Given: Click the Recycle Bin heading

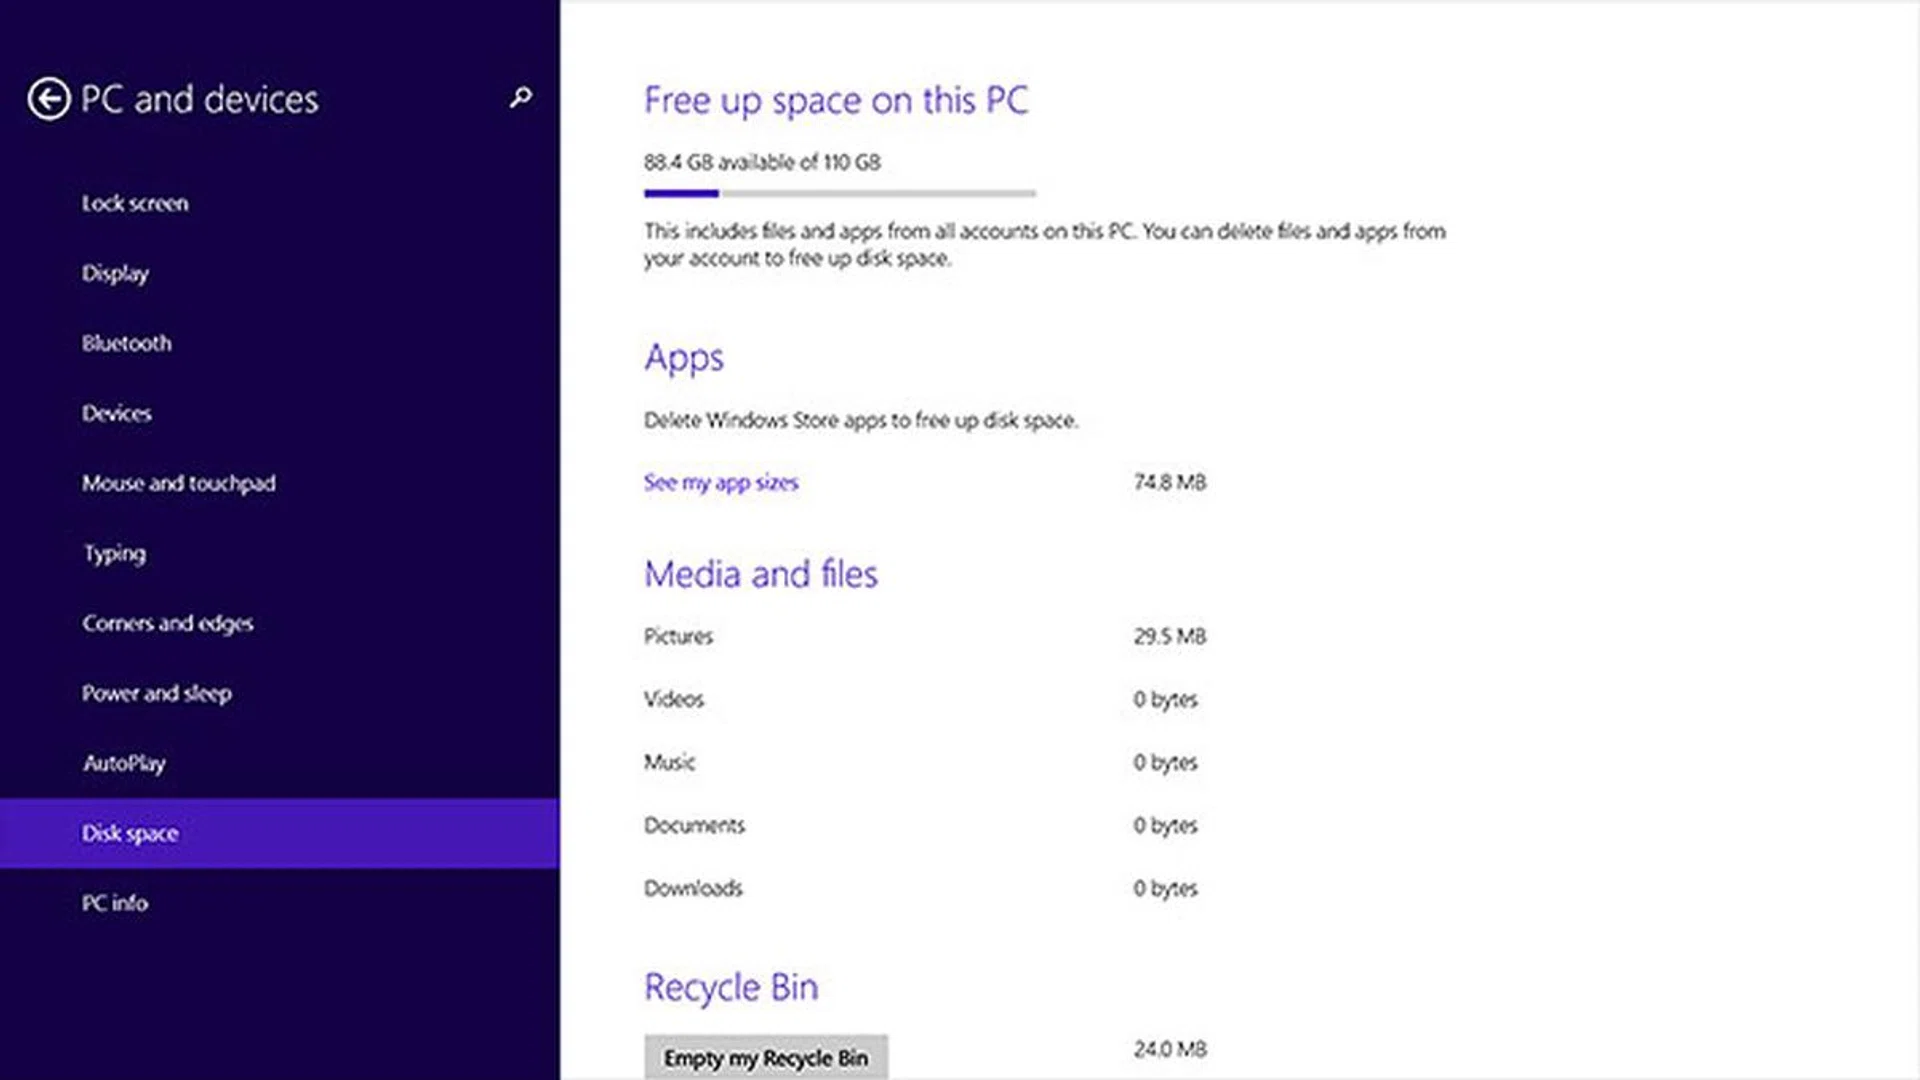Looking at the screenshot, I should click(731, 987).
